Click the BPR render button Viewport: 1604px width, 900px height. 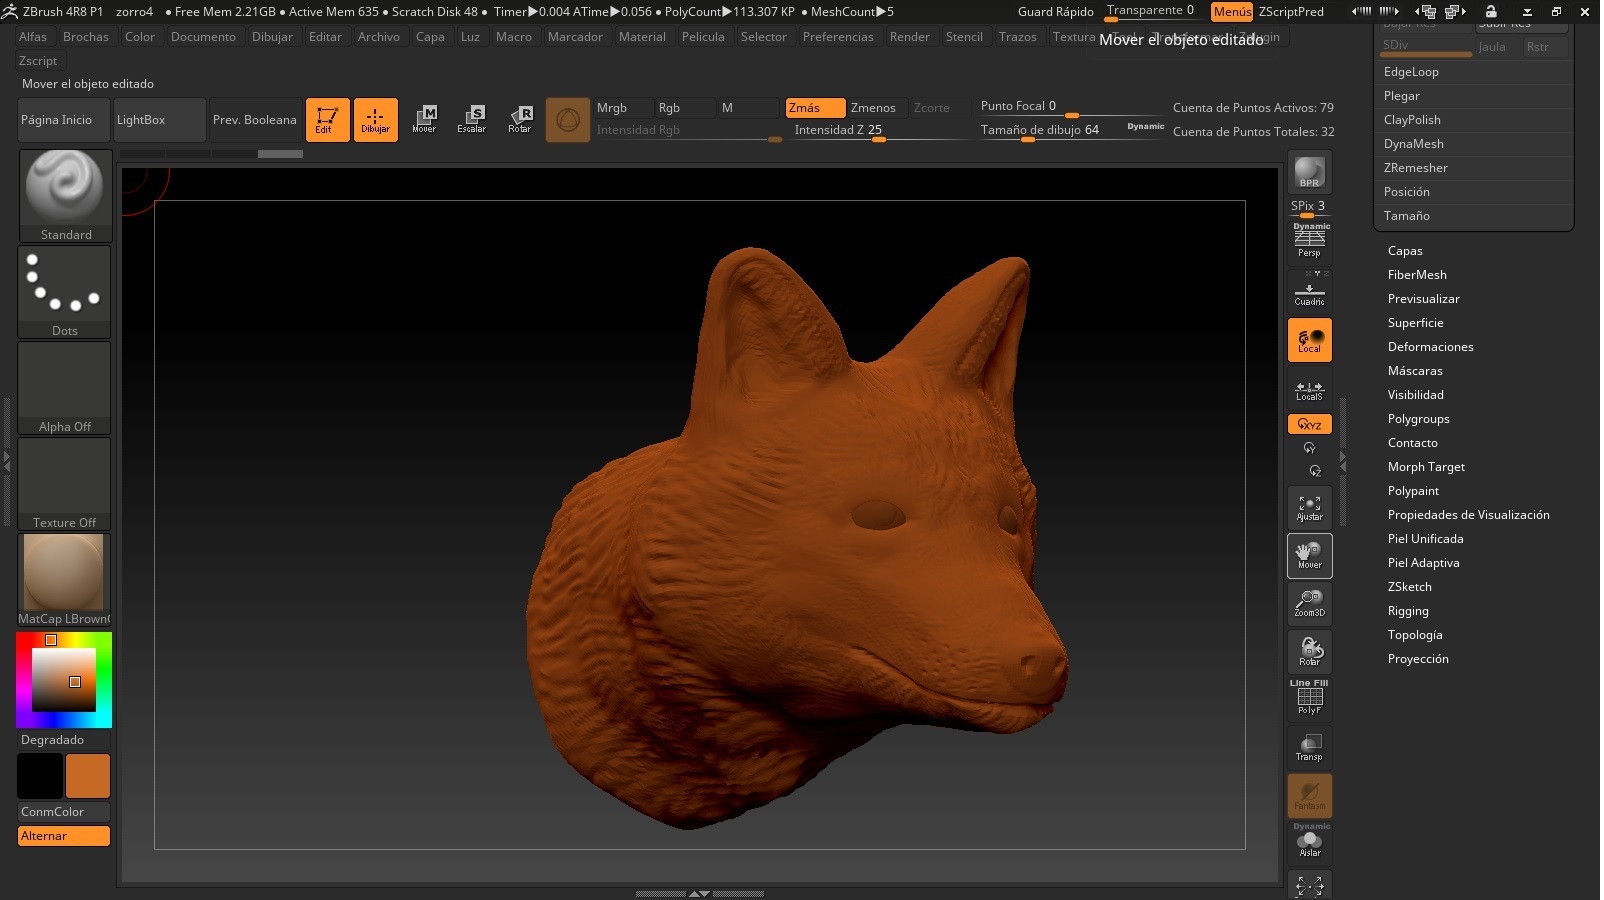[x=1309, y=173]
